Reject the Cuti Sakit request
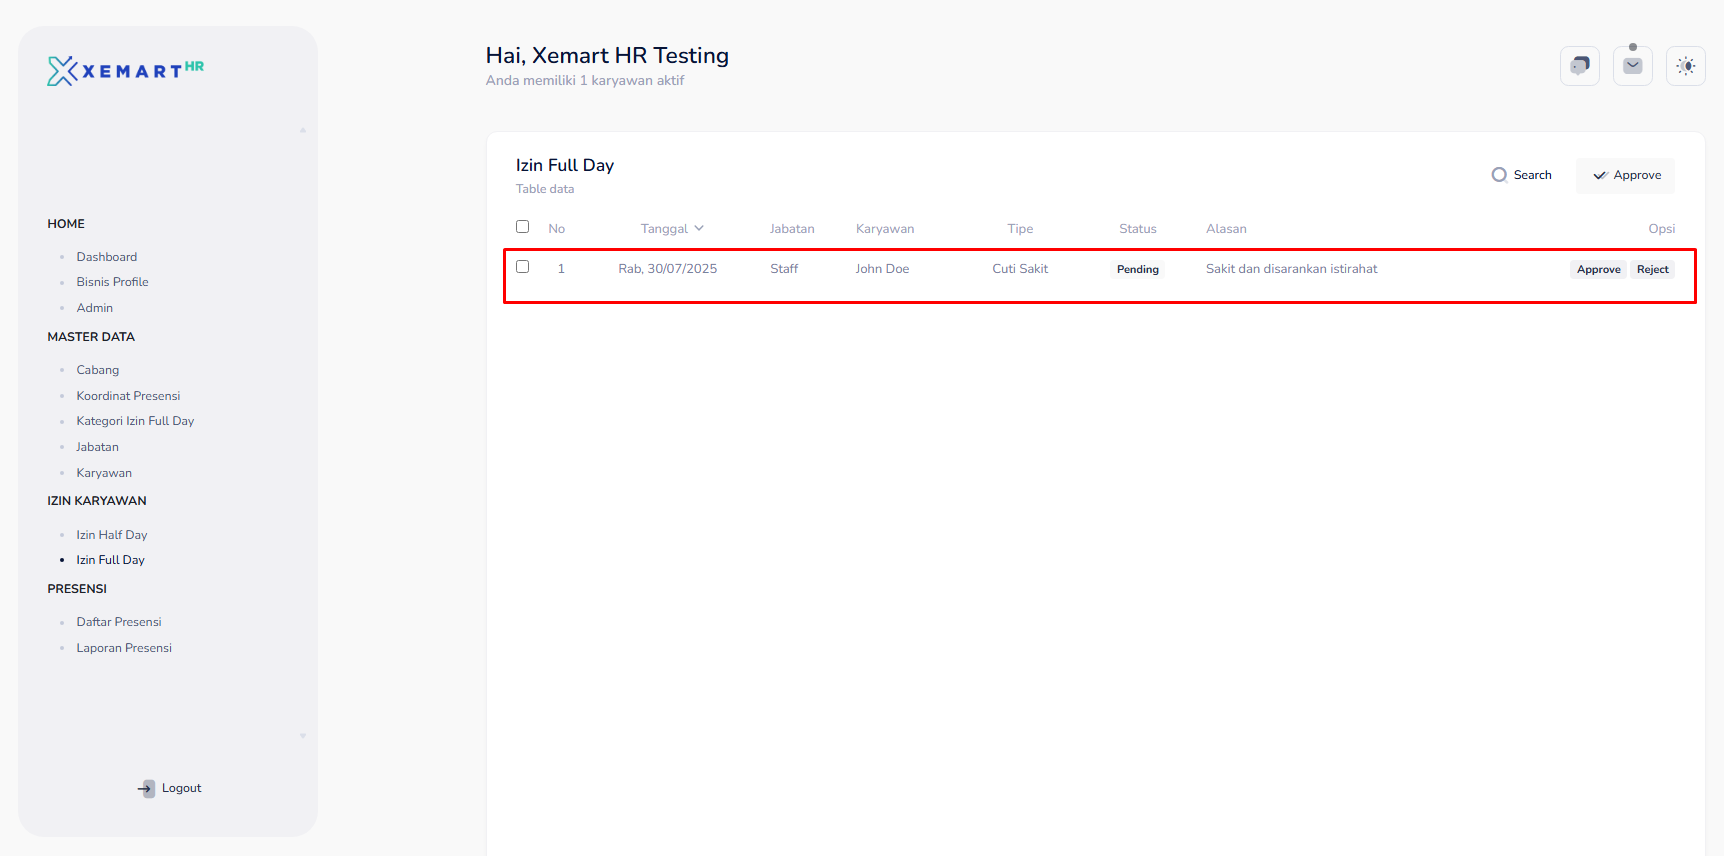Viewport: 1724px width, 856px height. click(x=1652, y=270)
